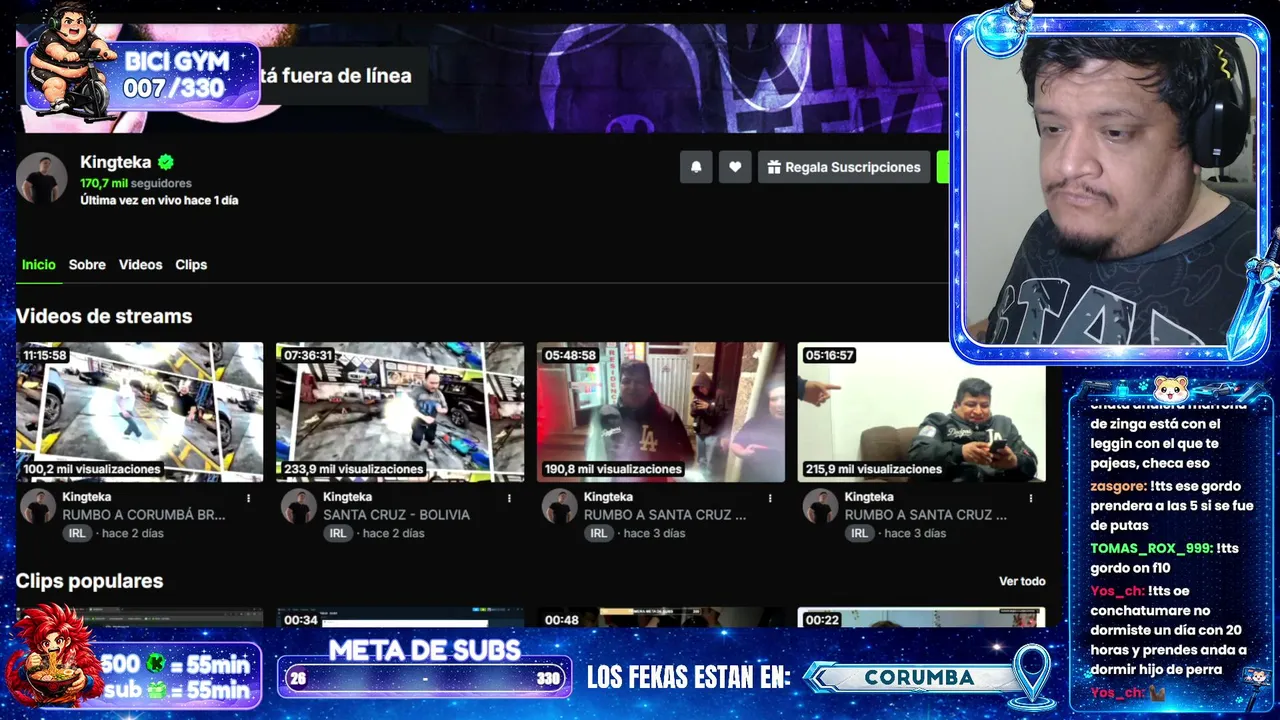Click the "215,9 mil visualizaciones" view count
Viewport: 1280px width, 720px height.
[873, 469]
